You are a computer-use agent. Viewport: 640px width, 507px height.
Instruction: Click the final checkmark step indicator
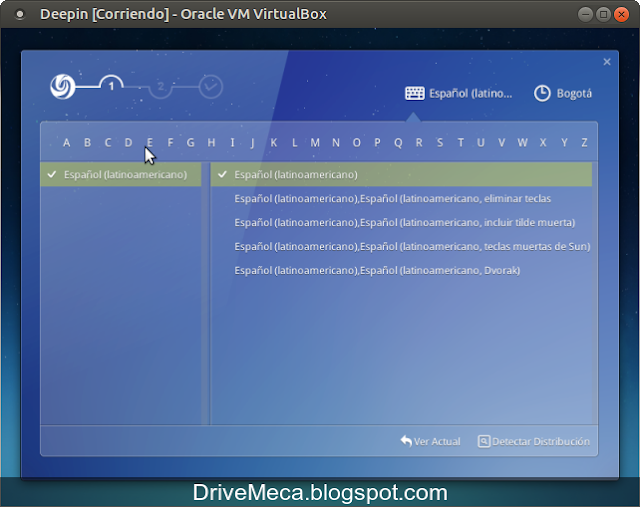tap(211, 87)
